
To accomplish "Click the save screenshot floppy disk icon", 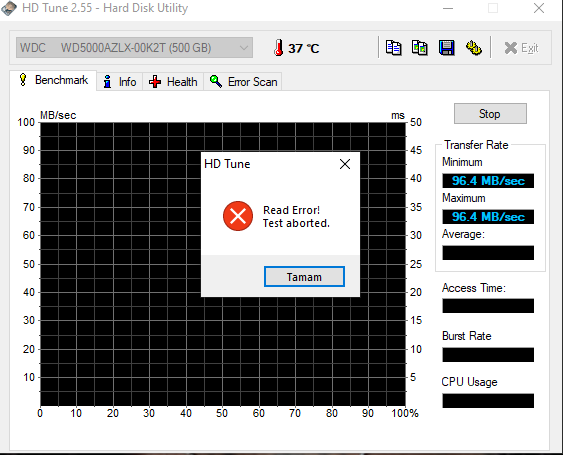I will pyautogui.click(x=447, y=48).
